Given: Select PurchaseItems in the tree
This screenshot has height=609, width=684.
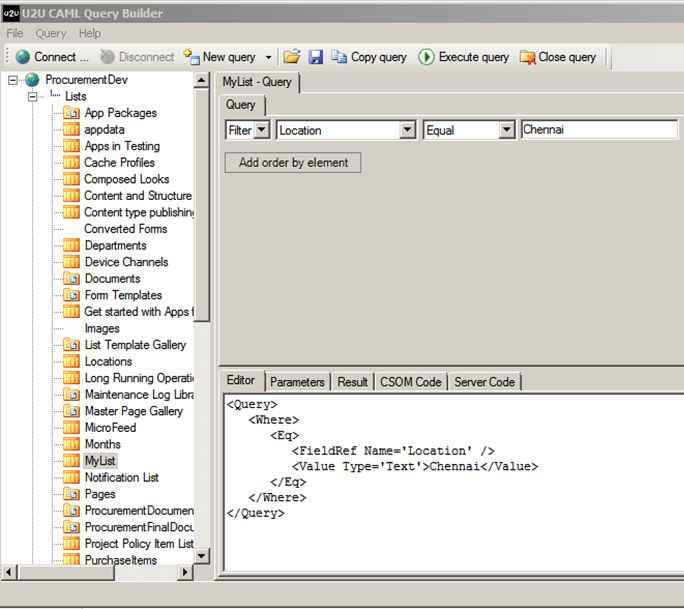Looking at the screenshot, I should [x=121, y=560].
